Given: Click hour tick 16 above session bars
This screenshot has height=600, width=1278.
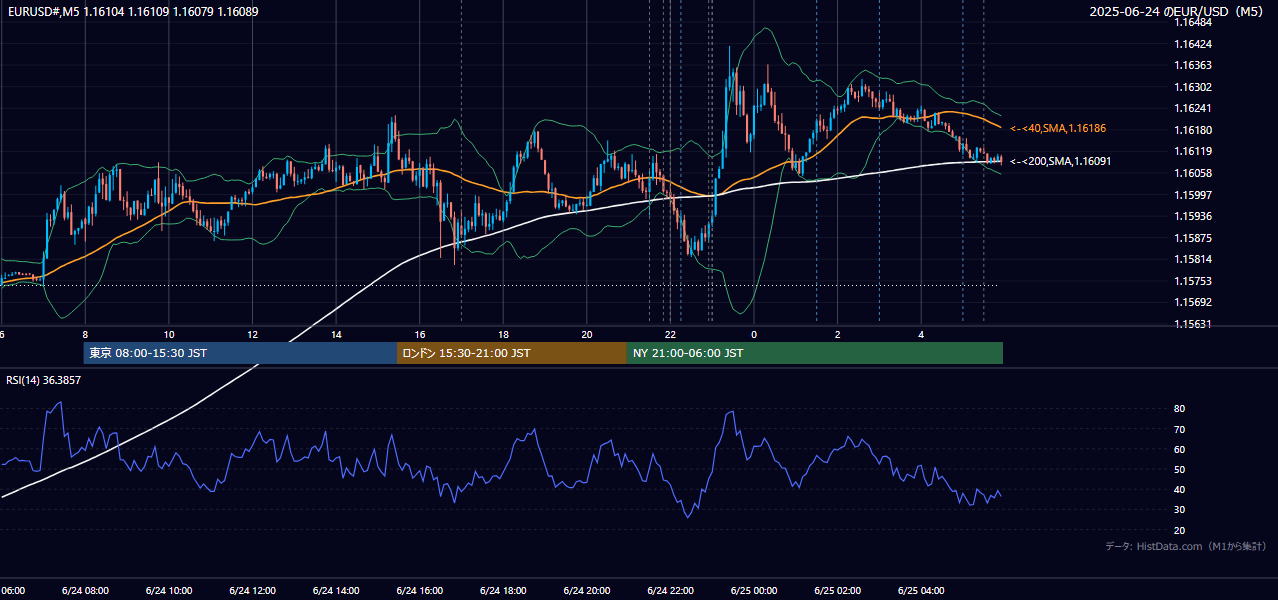Looking at the screenshot, I should coord(420,334).
